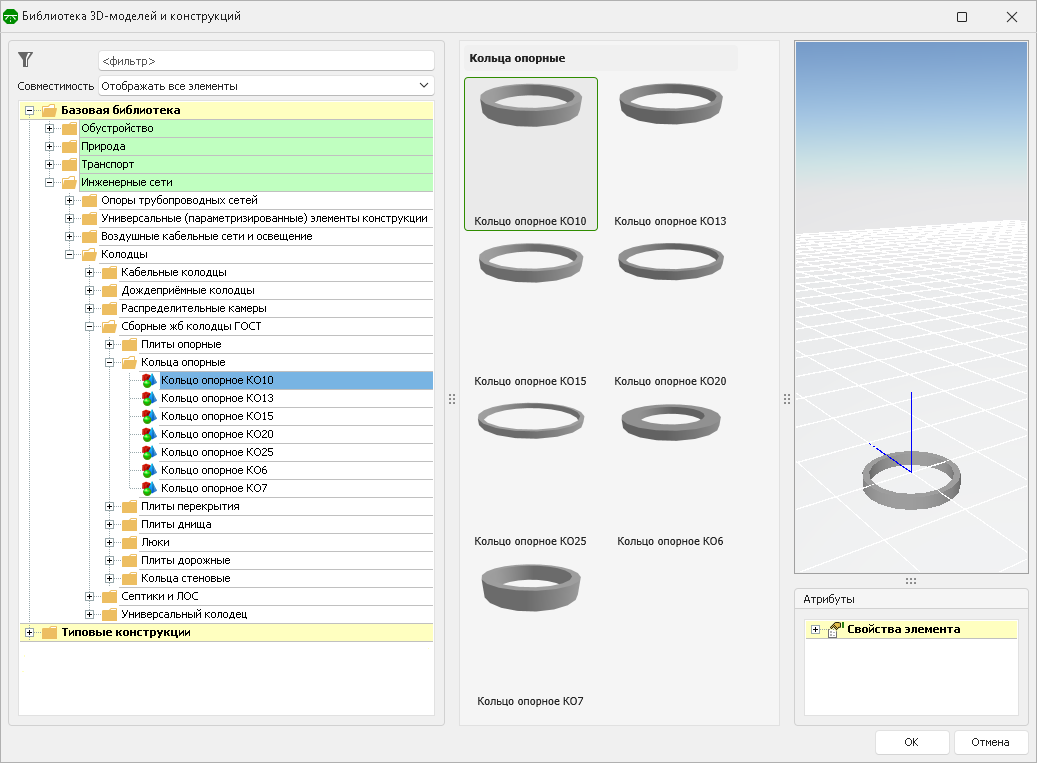Expand the Свойства элемента attributes group

click(816, 629)
